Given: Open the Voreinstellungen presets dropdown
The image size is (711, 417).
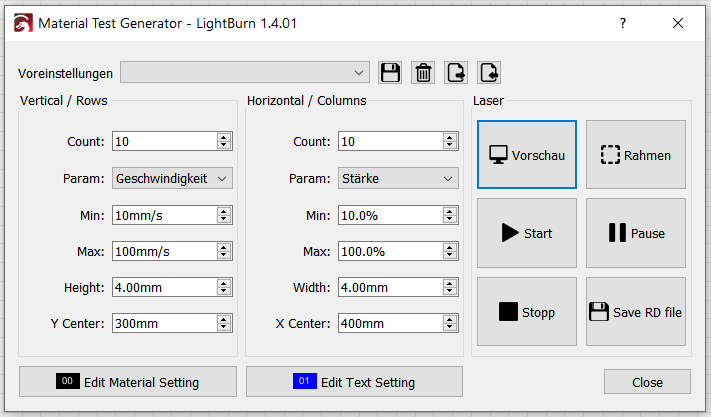Looking at the screenshot, I should tap(245, 73).
